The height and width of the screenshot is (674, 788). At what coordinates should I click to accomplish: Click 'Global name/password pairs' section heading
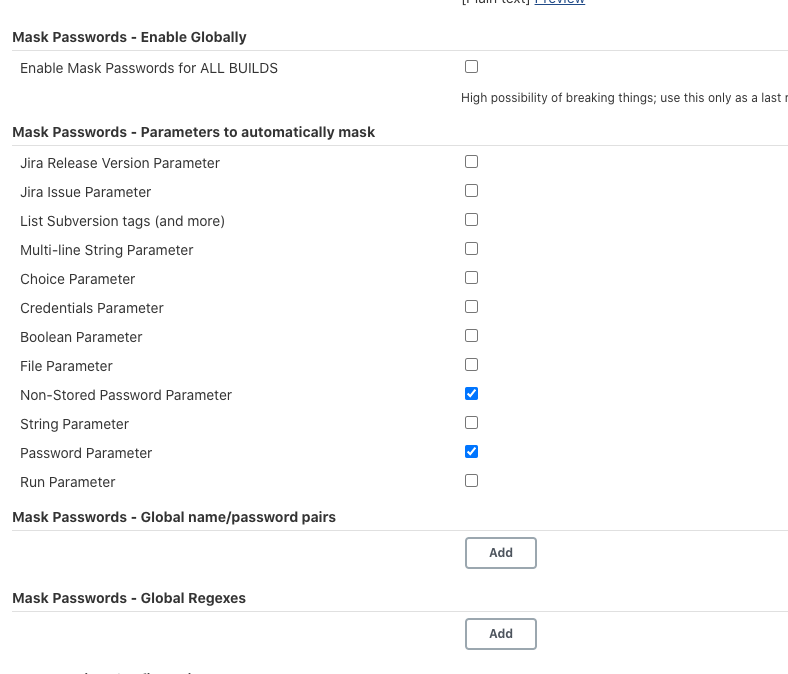pos(174,517)
